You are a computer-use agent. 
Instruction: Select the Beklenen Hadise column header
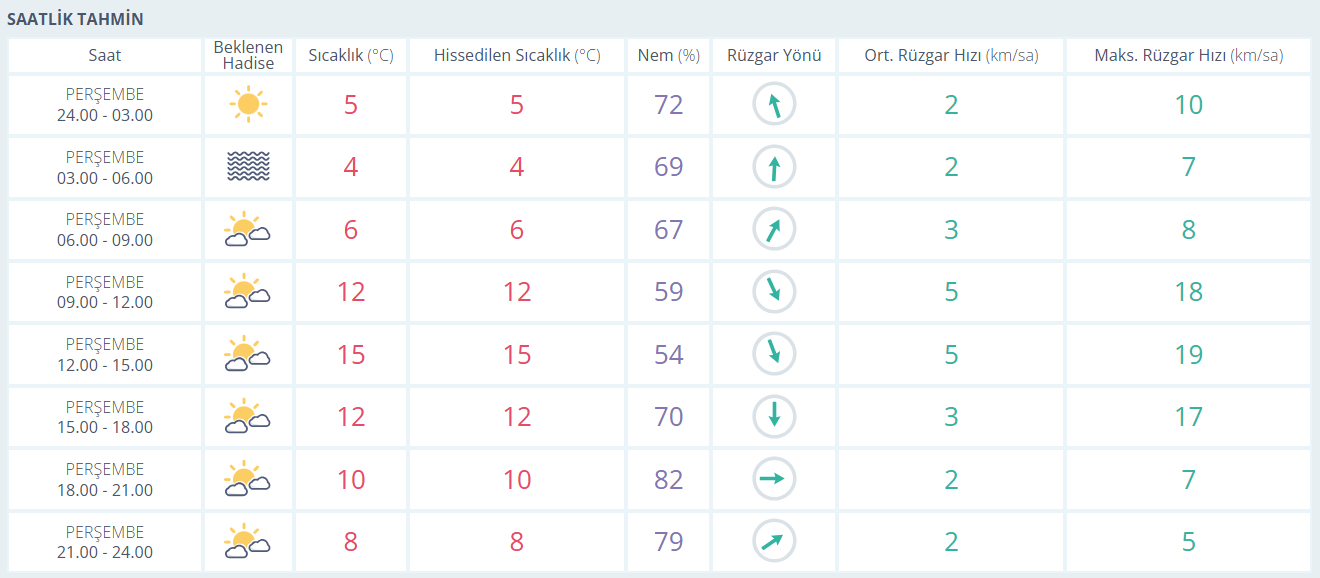pos(248,55)
